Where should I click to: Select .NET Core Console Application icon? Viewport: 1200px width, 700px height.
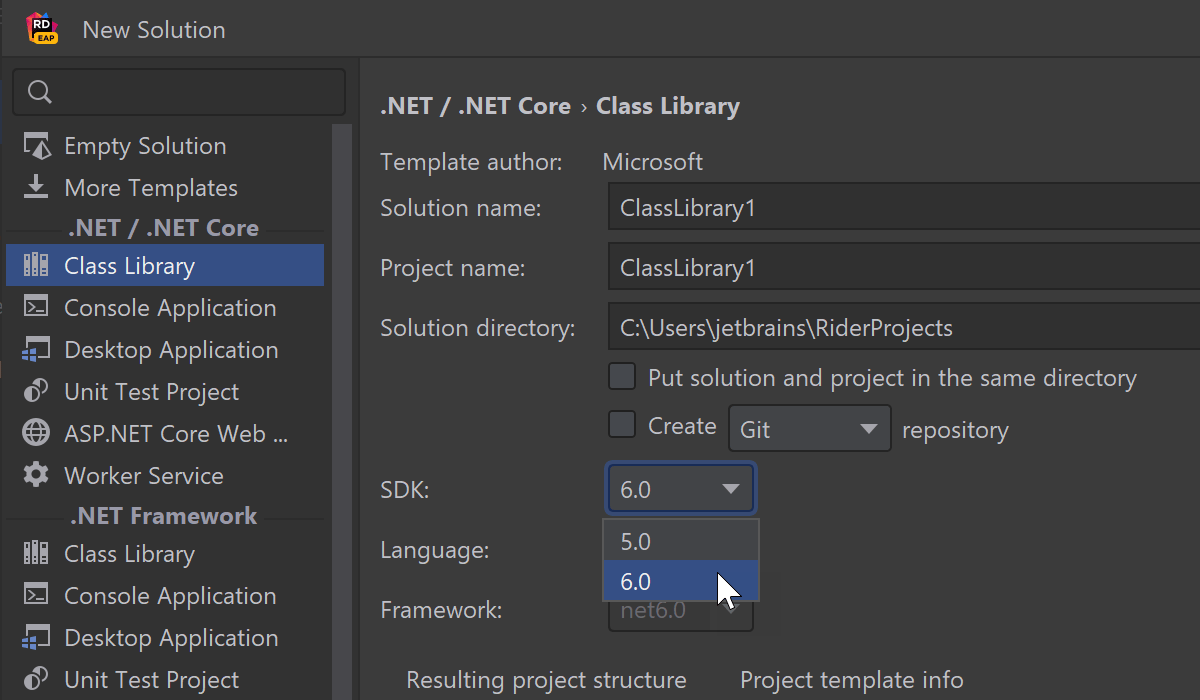(36, 308)
